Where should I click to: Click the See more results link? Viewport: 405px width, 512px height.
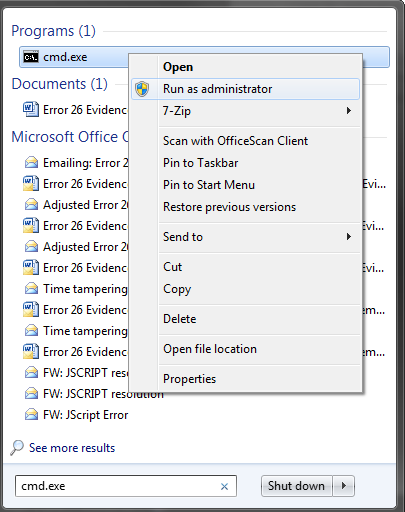pos(72,448)
